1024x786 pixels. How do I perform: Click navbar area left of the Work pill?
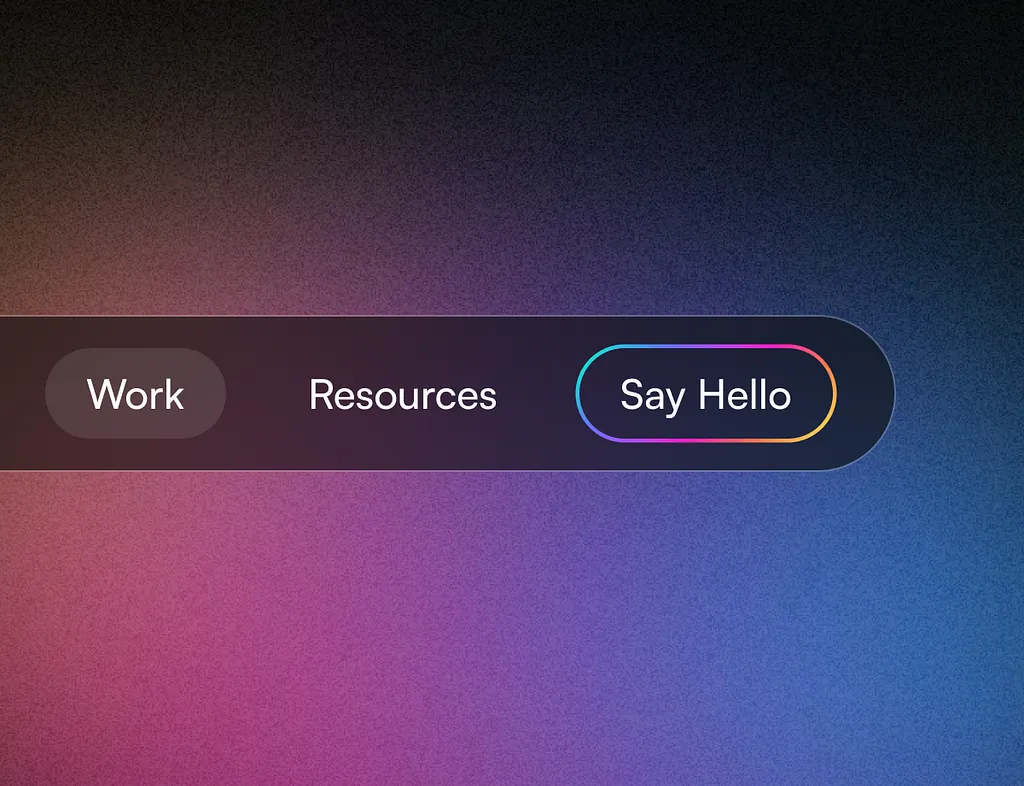tap(22, 394)
